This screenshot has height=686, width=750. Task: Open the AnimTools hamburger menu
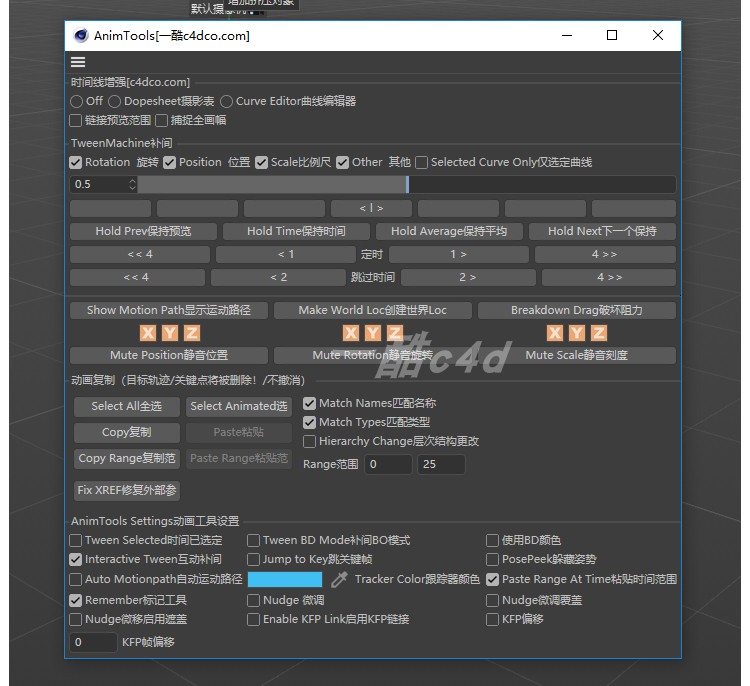78,62
